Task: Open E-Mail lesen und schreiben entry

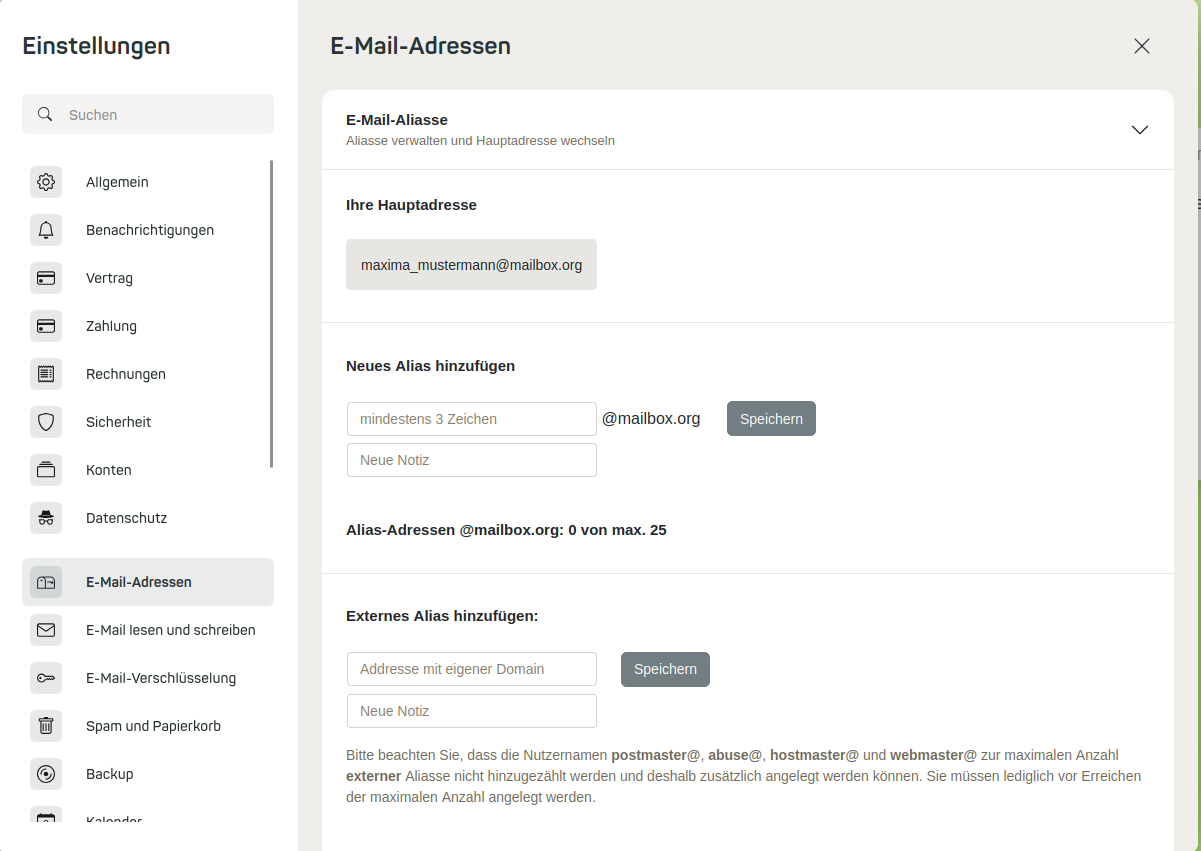Action: (148, 630)
